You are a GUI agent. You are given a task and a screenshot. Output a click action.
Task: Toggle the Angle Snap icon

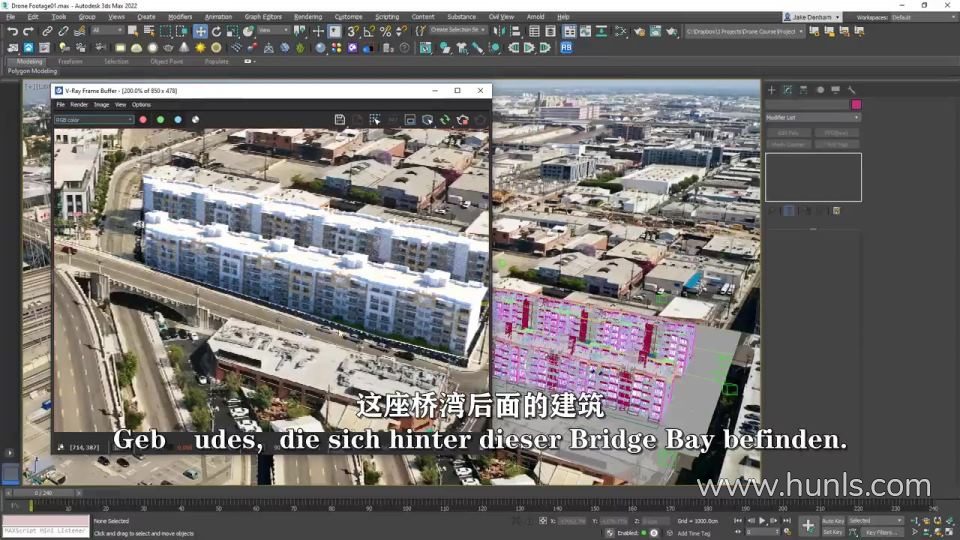coord(369,31)
